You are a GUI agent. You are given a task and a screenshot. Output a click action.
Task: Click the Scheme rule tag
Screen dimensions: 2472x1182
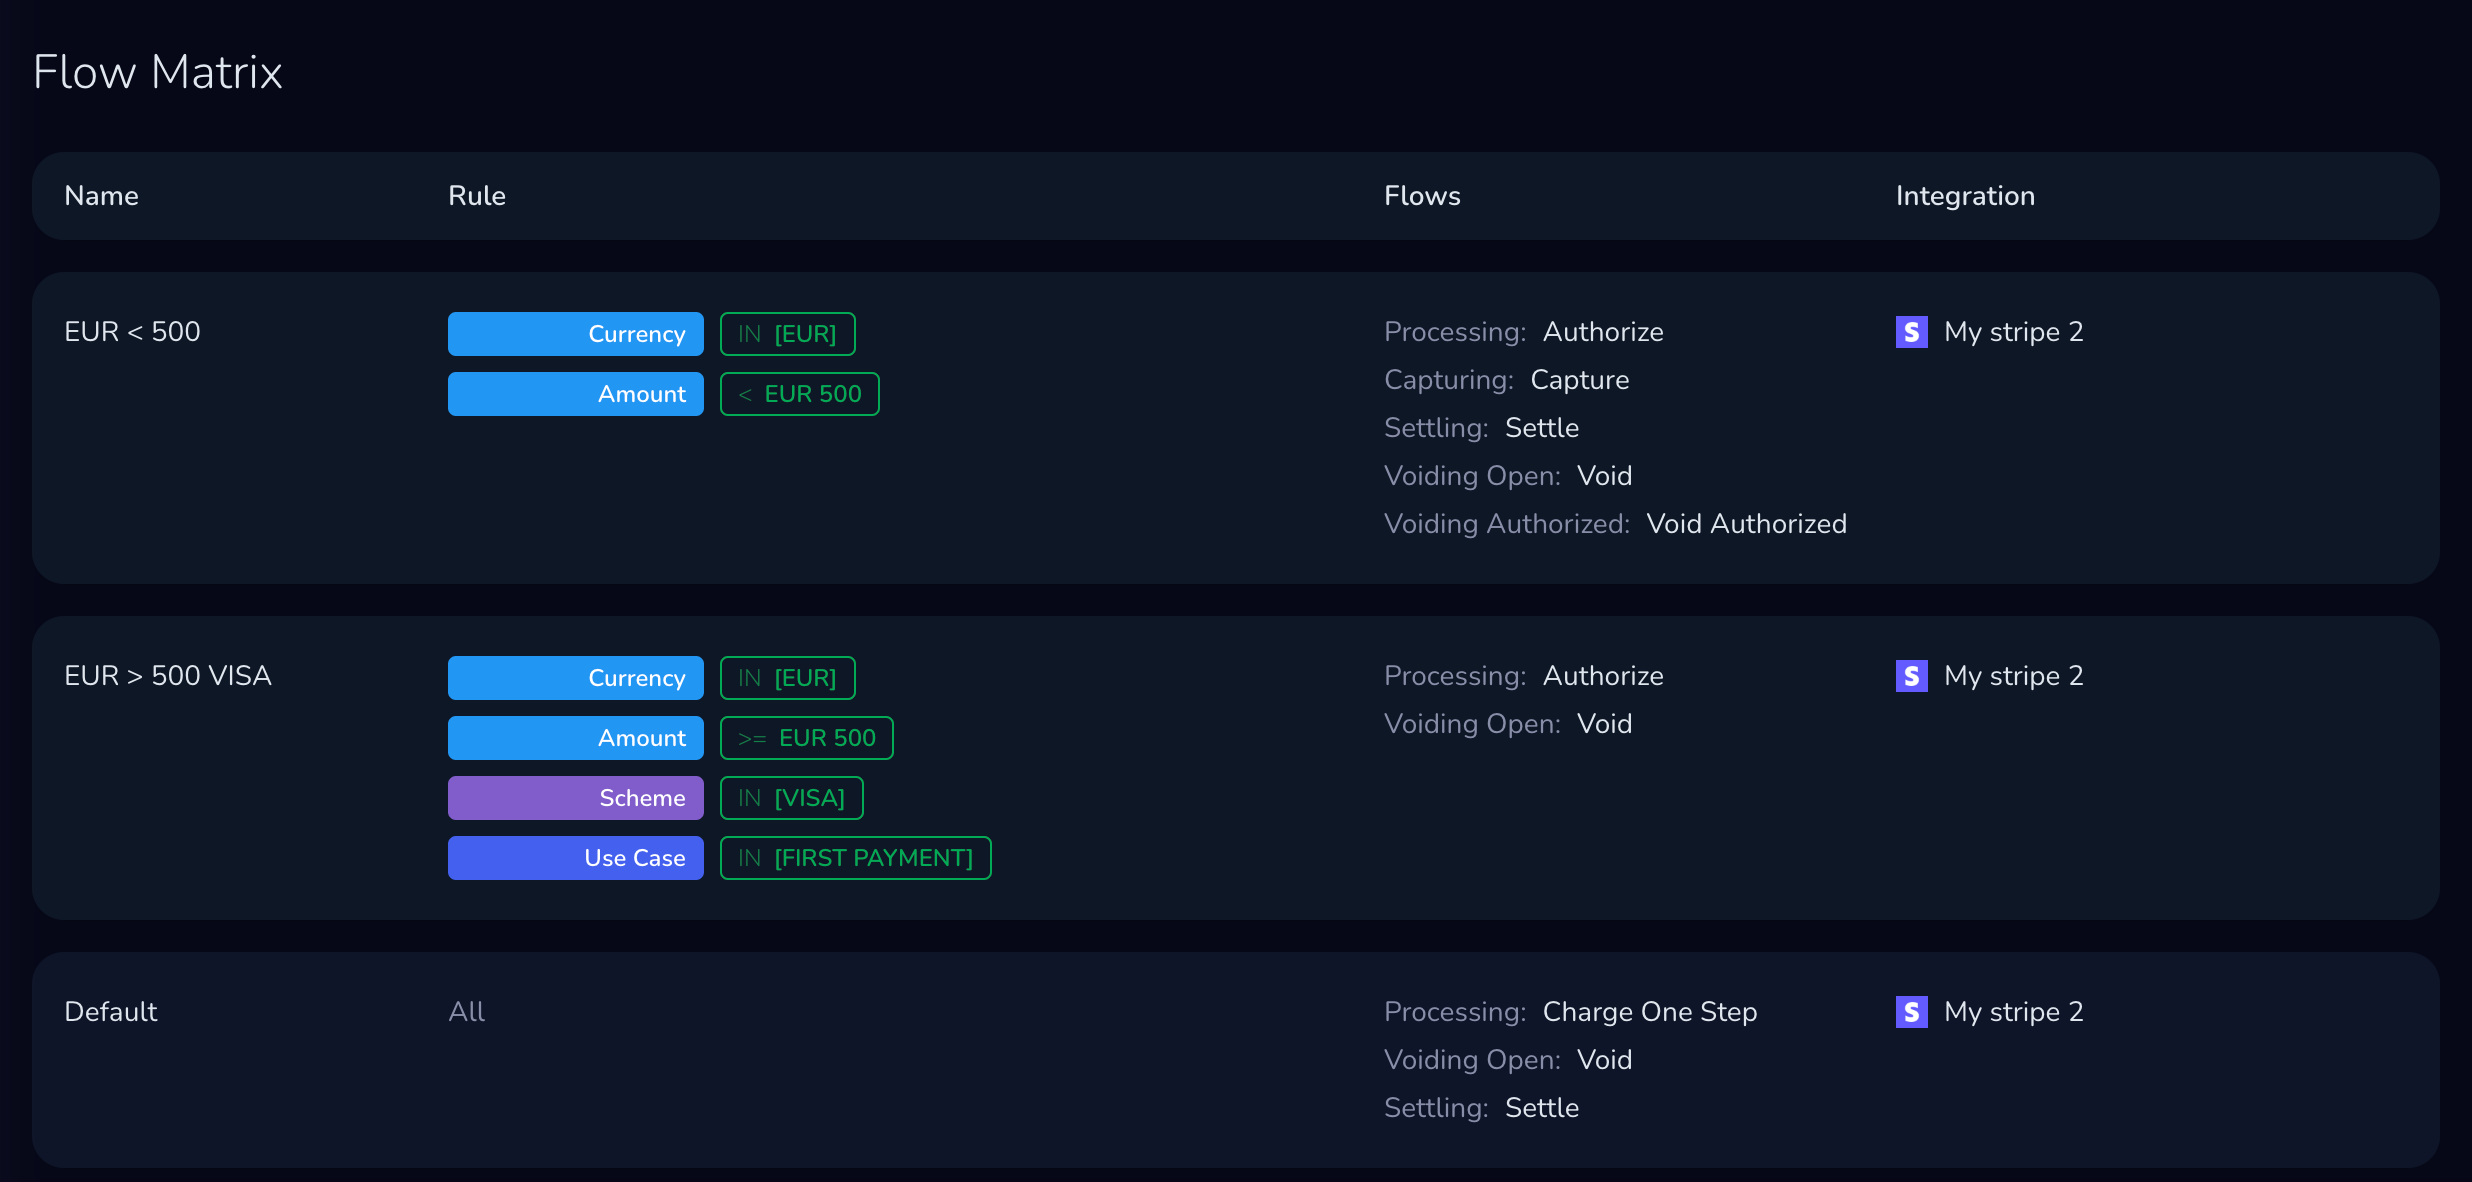(x=576, y=798)
